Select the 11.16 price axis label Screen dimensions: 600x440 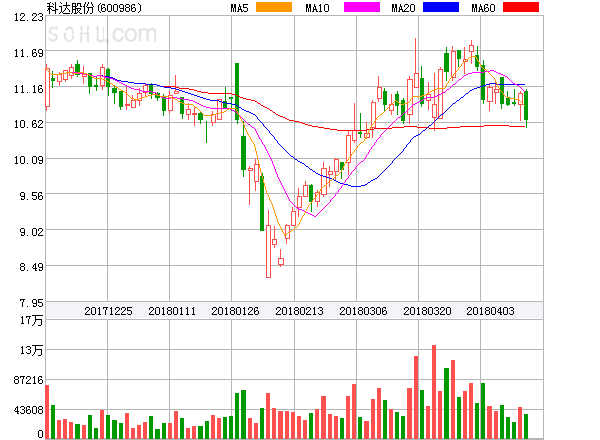29,89
